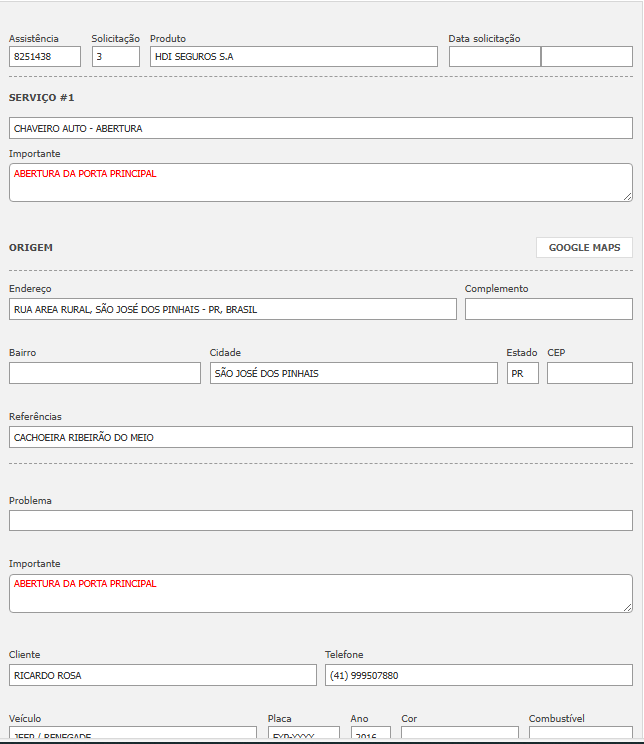Select the Cidade field

(x=353, y=373)
